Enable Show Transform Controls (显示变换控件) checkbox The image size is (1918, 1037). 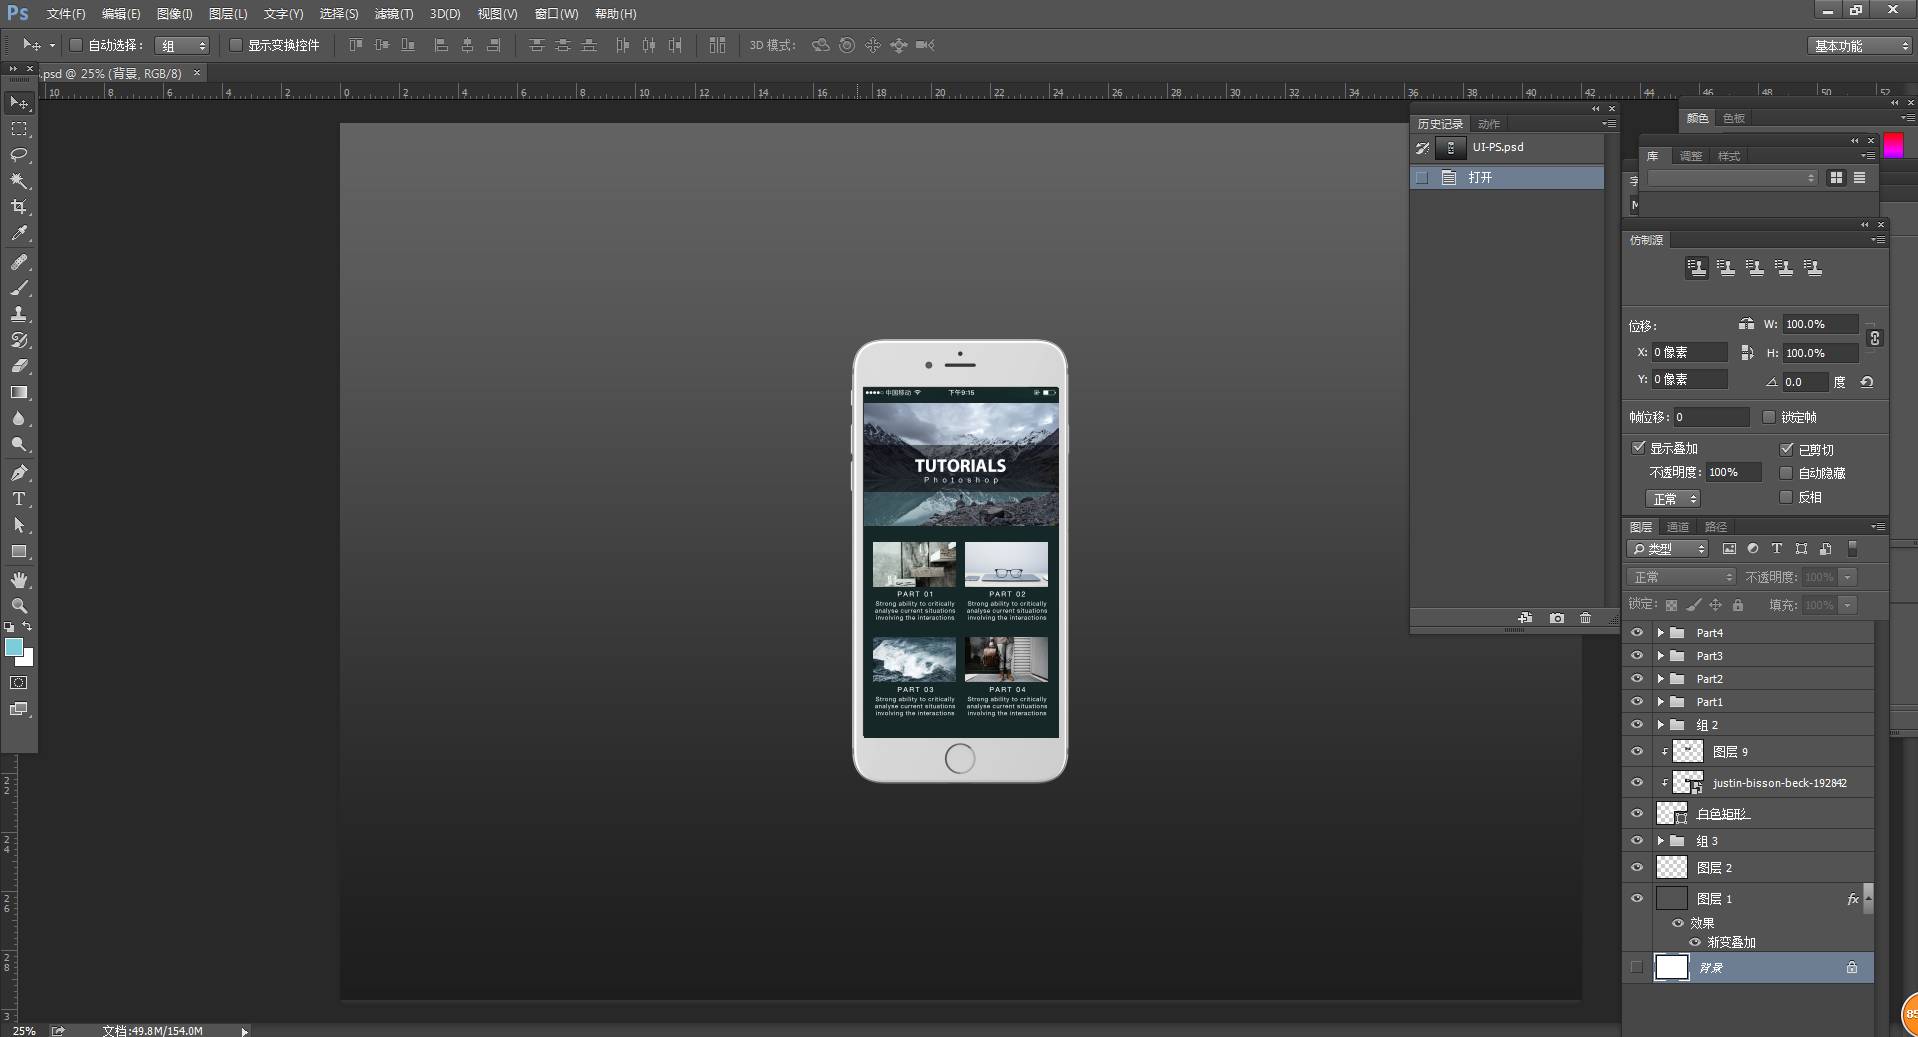[x=236, y=45]
